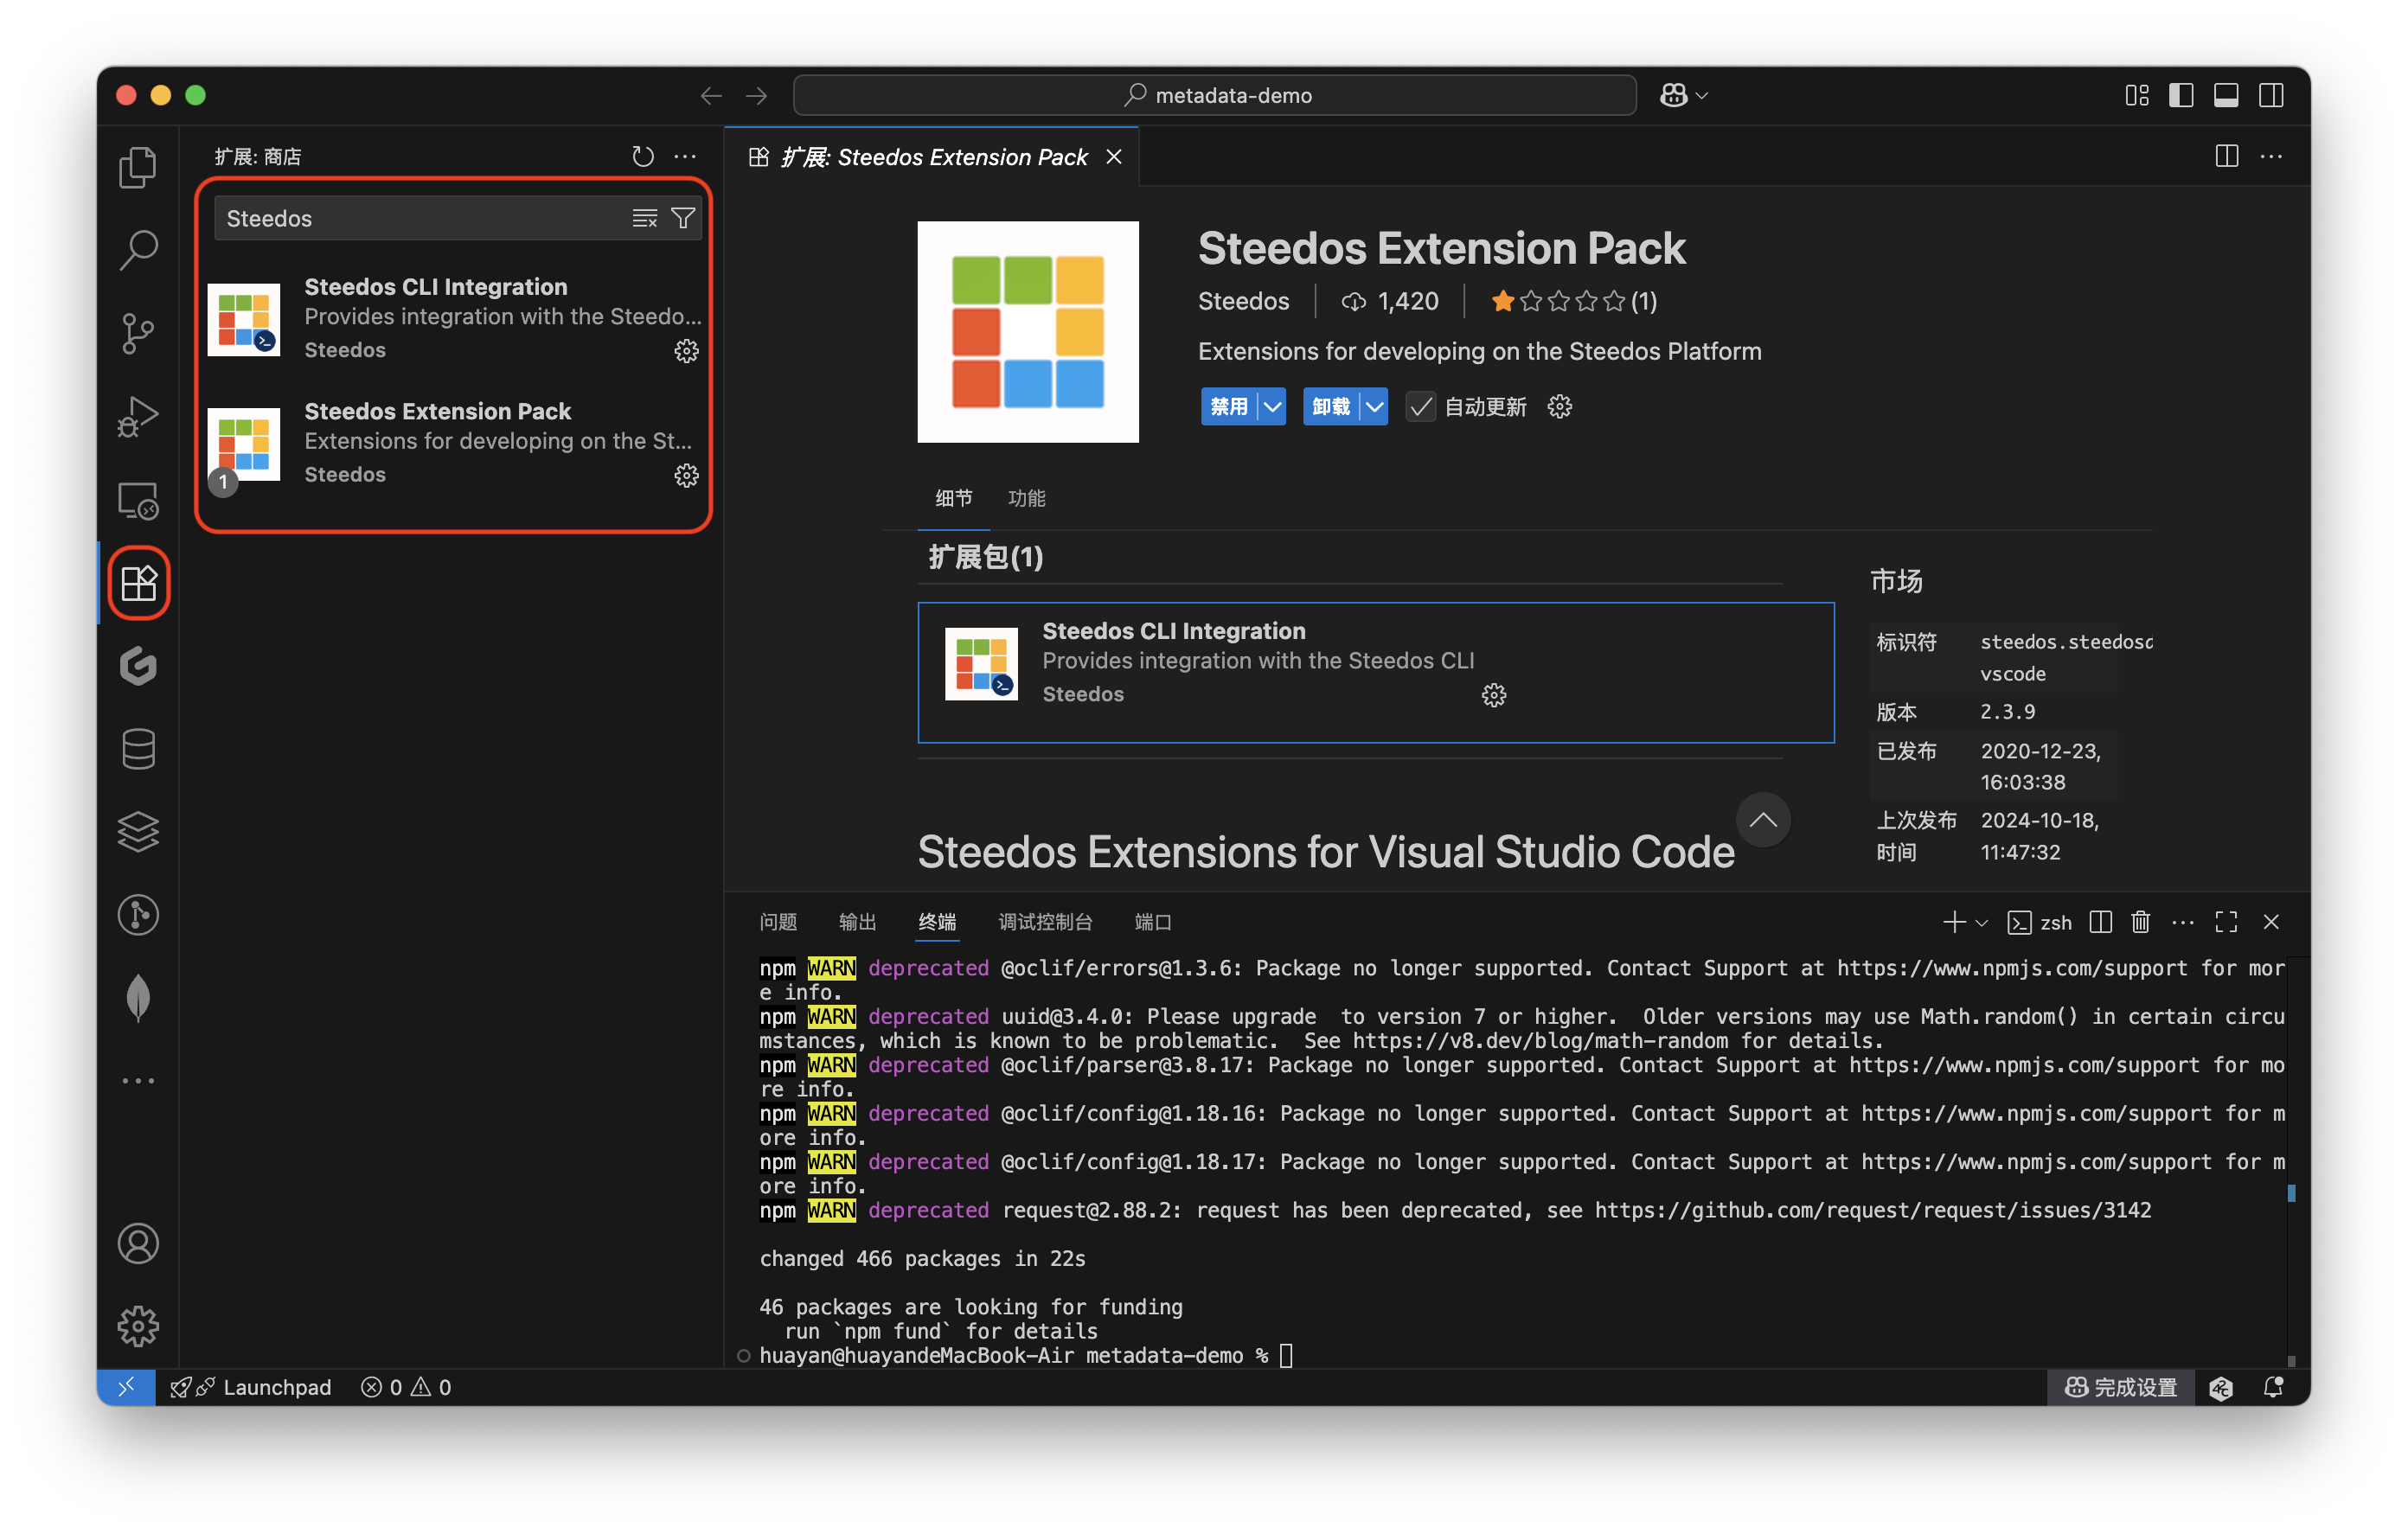Viewport: 2408px width, 1534px height.
Task: Open the Accounts icon
Action: point(138,1243)
